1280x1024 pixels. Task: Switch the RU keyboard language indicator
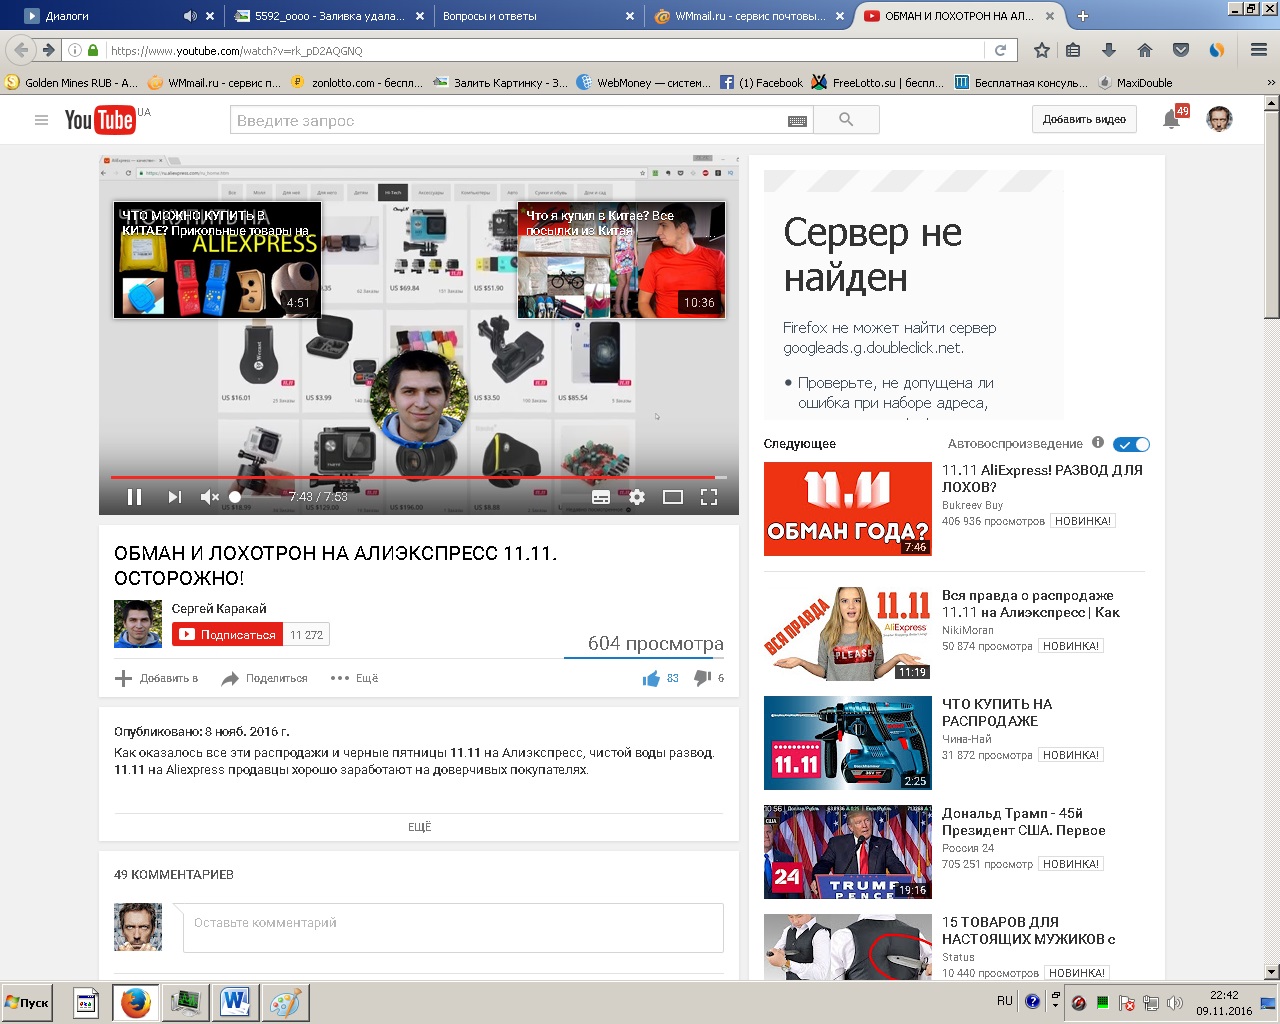[x=1004, y=1001]
